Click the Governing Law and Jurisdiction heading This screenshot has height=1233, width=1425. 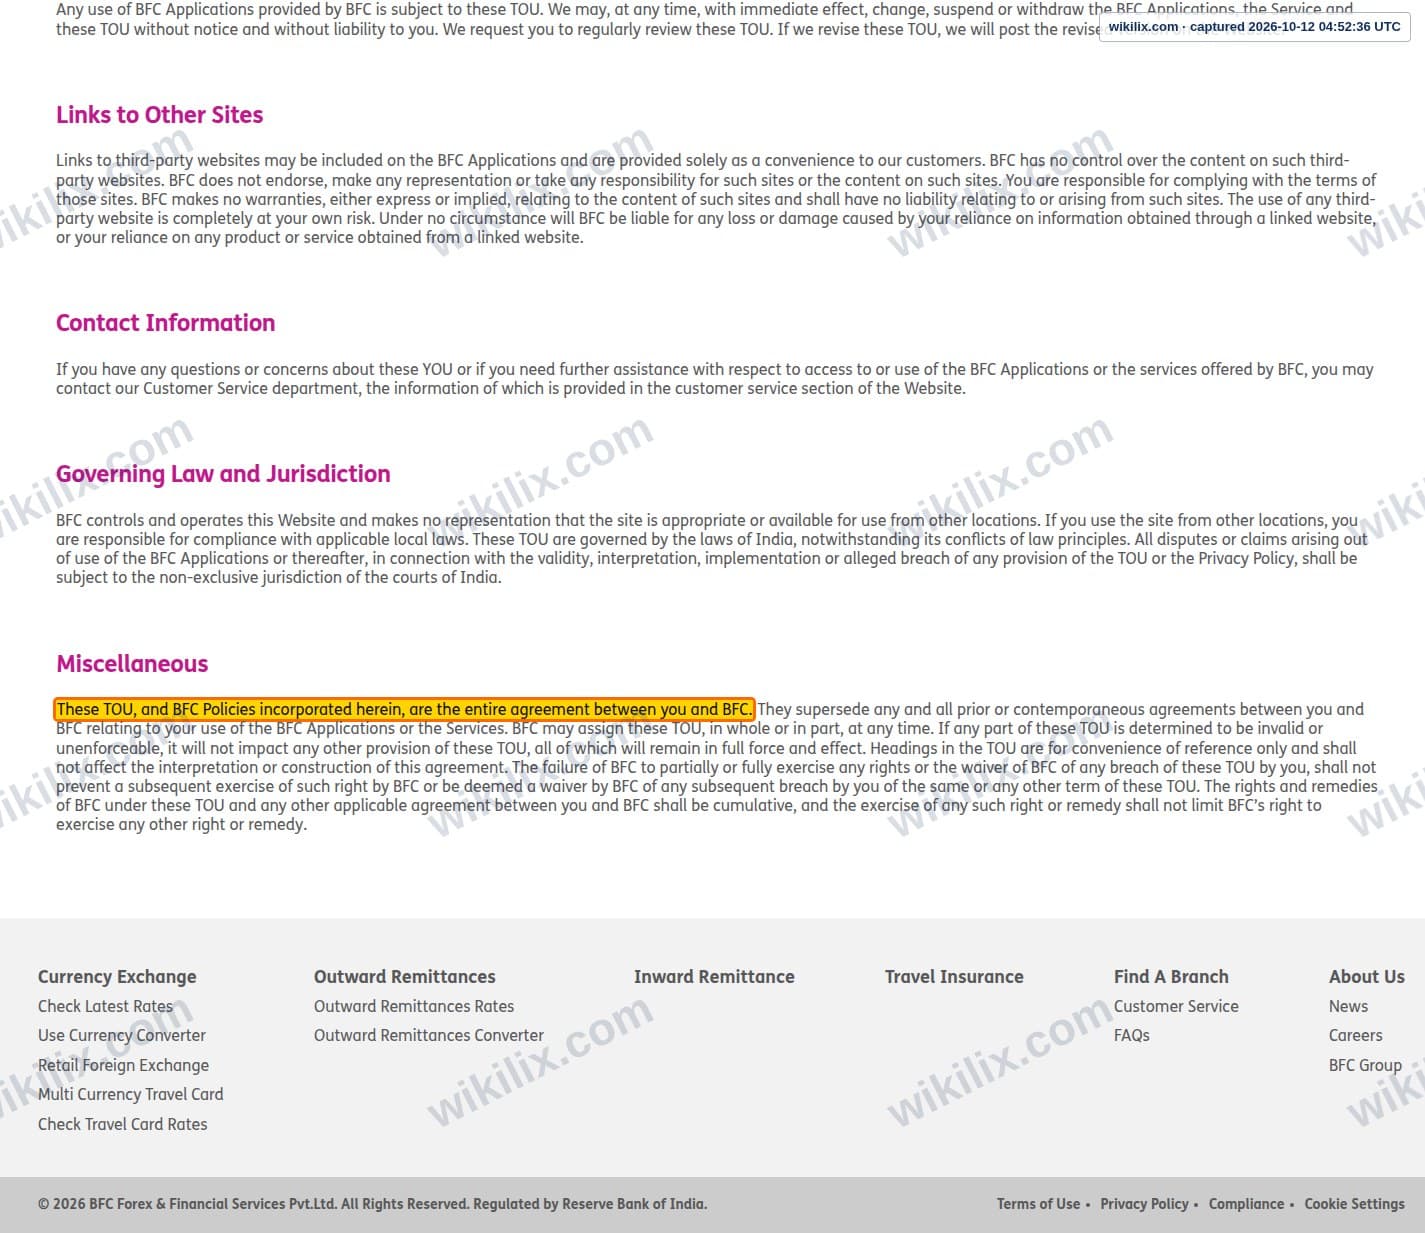(x=223, y=474)
